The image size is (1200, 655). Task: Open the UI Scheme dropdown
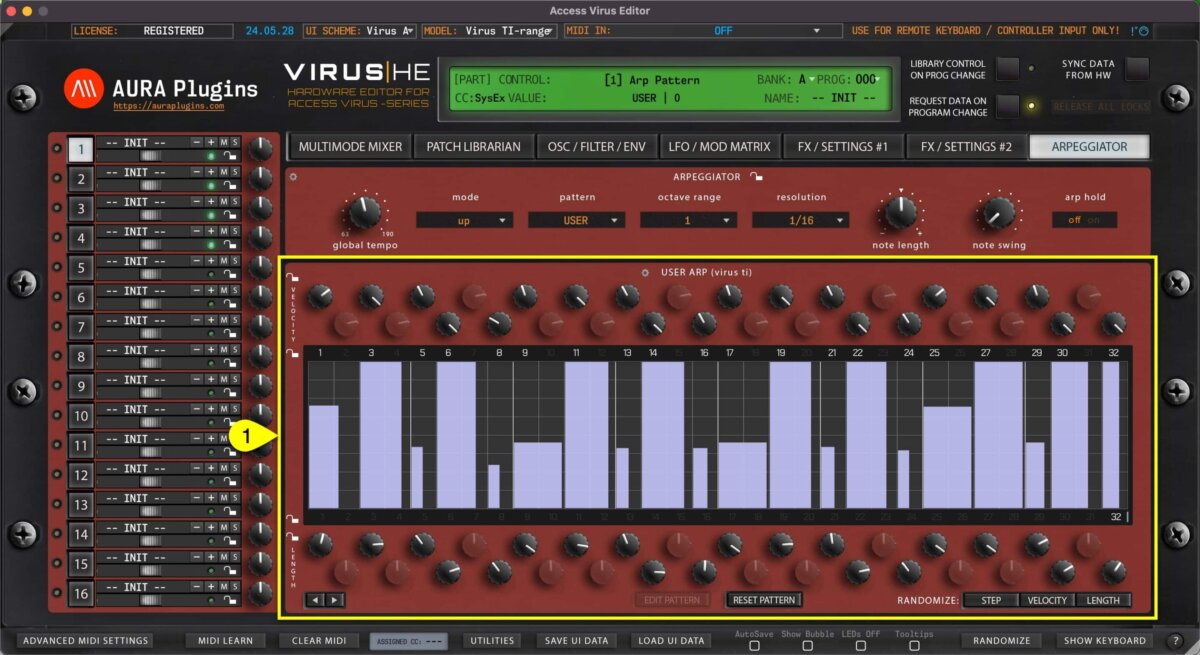coord(360,31)
